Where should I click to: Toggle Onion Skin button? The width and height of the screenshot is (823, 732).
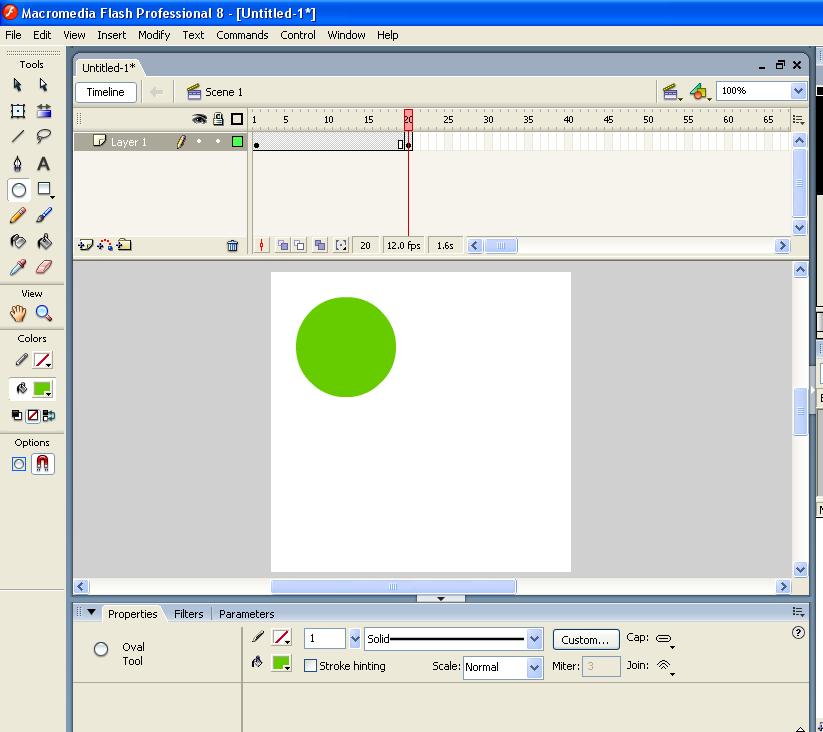click(x=283, y=245)
